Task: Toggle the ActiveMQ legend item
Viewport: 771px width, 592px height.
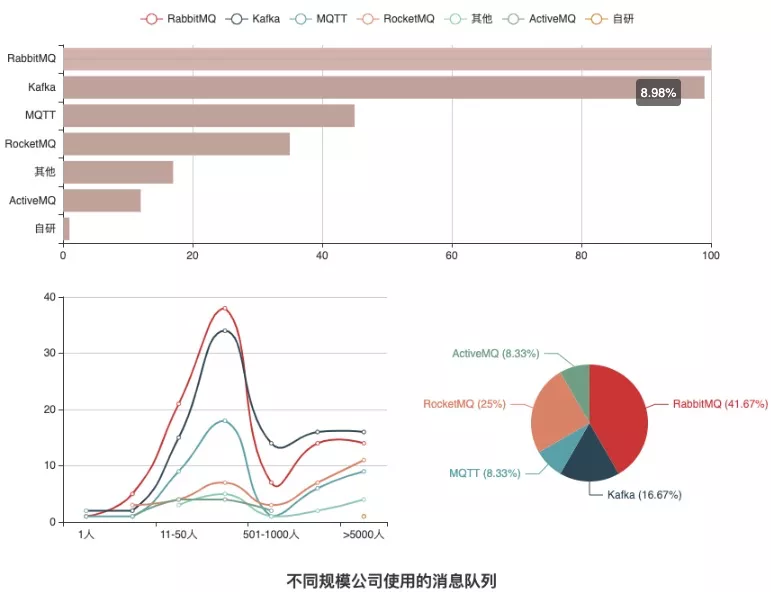Action: point(539,19)
